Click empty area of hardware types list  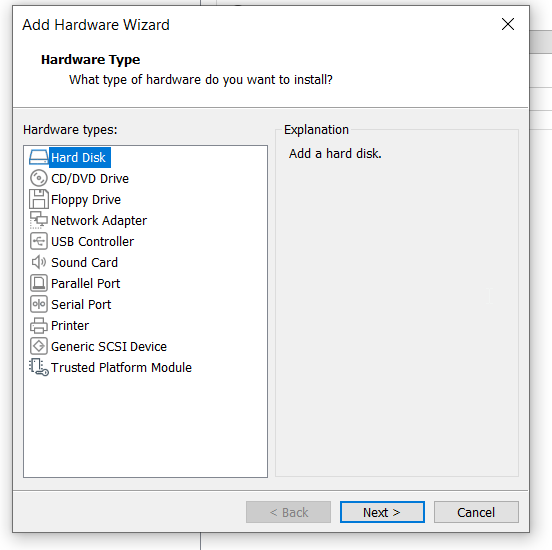click(x=145, y=426)
